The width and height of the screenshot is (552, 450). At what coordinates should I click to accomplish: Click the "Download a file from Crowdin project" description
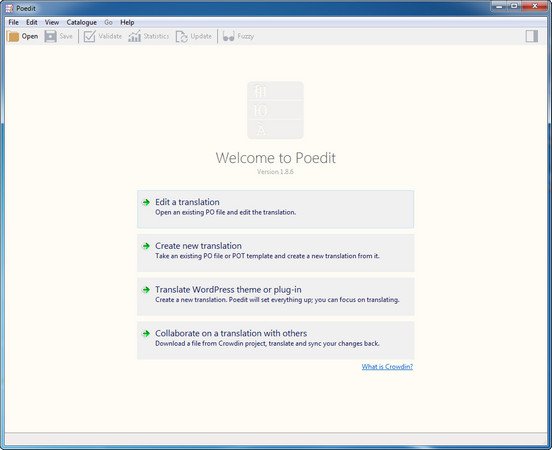(267, 343)
